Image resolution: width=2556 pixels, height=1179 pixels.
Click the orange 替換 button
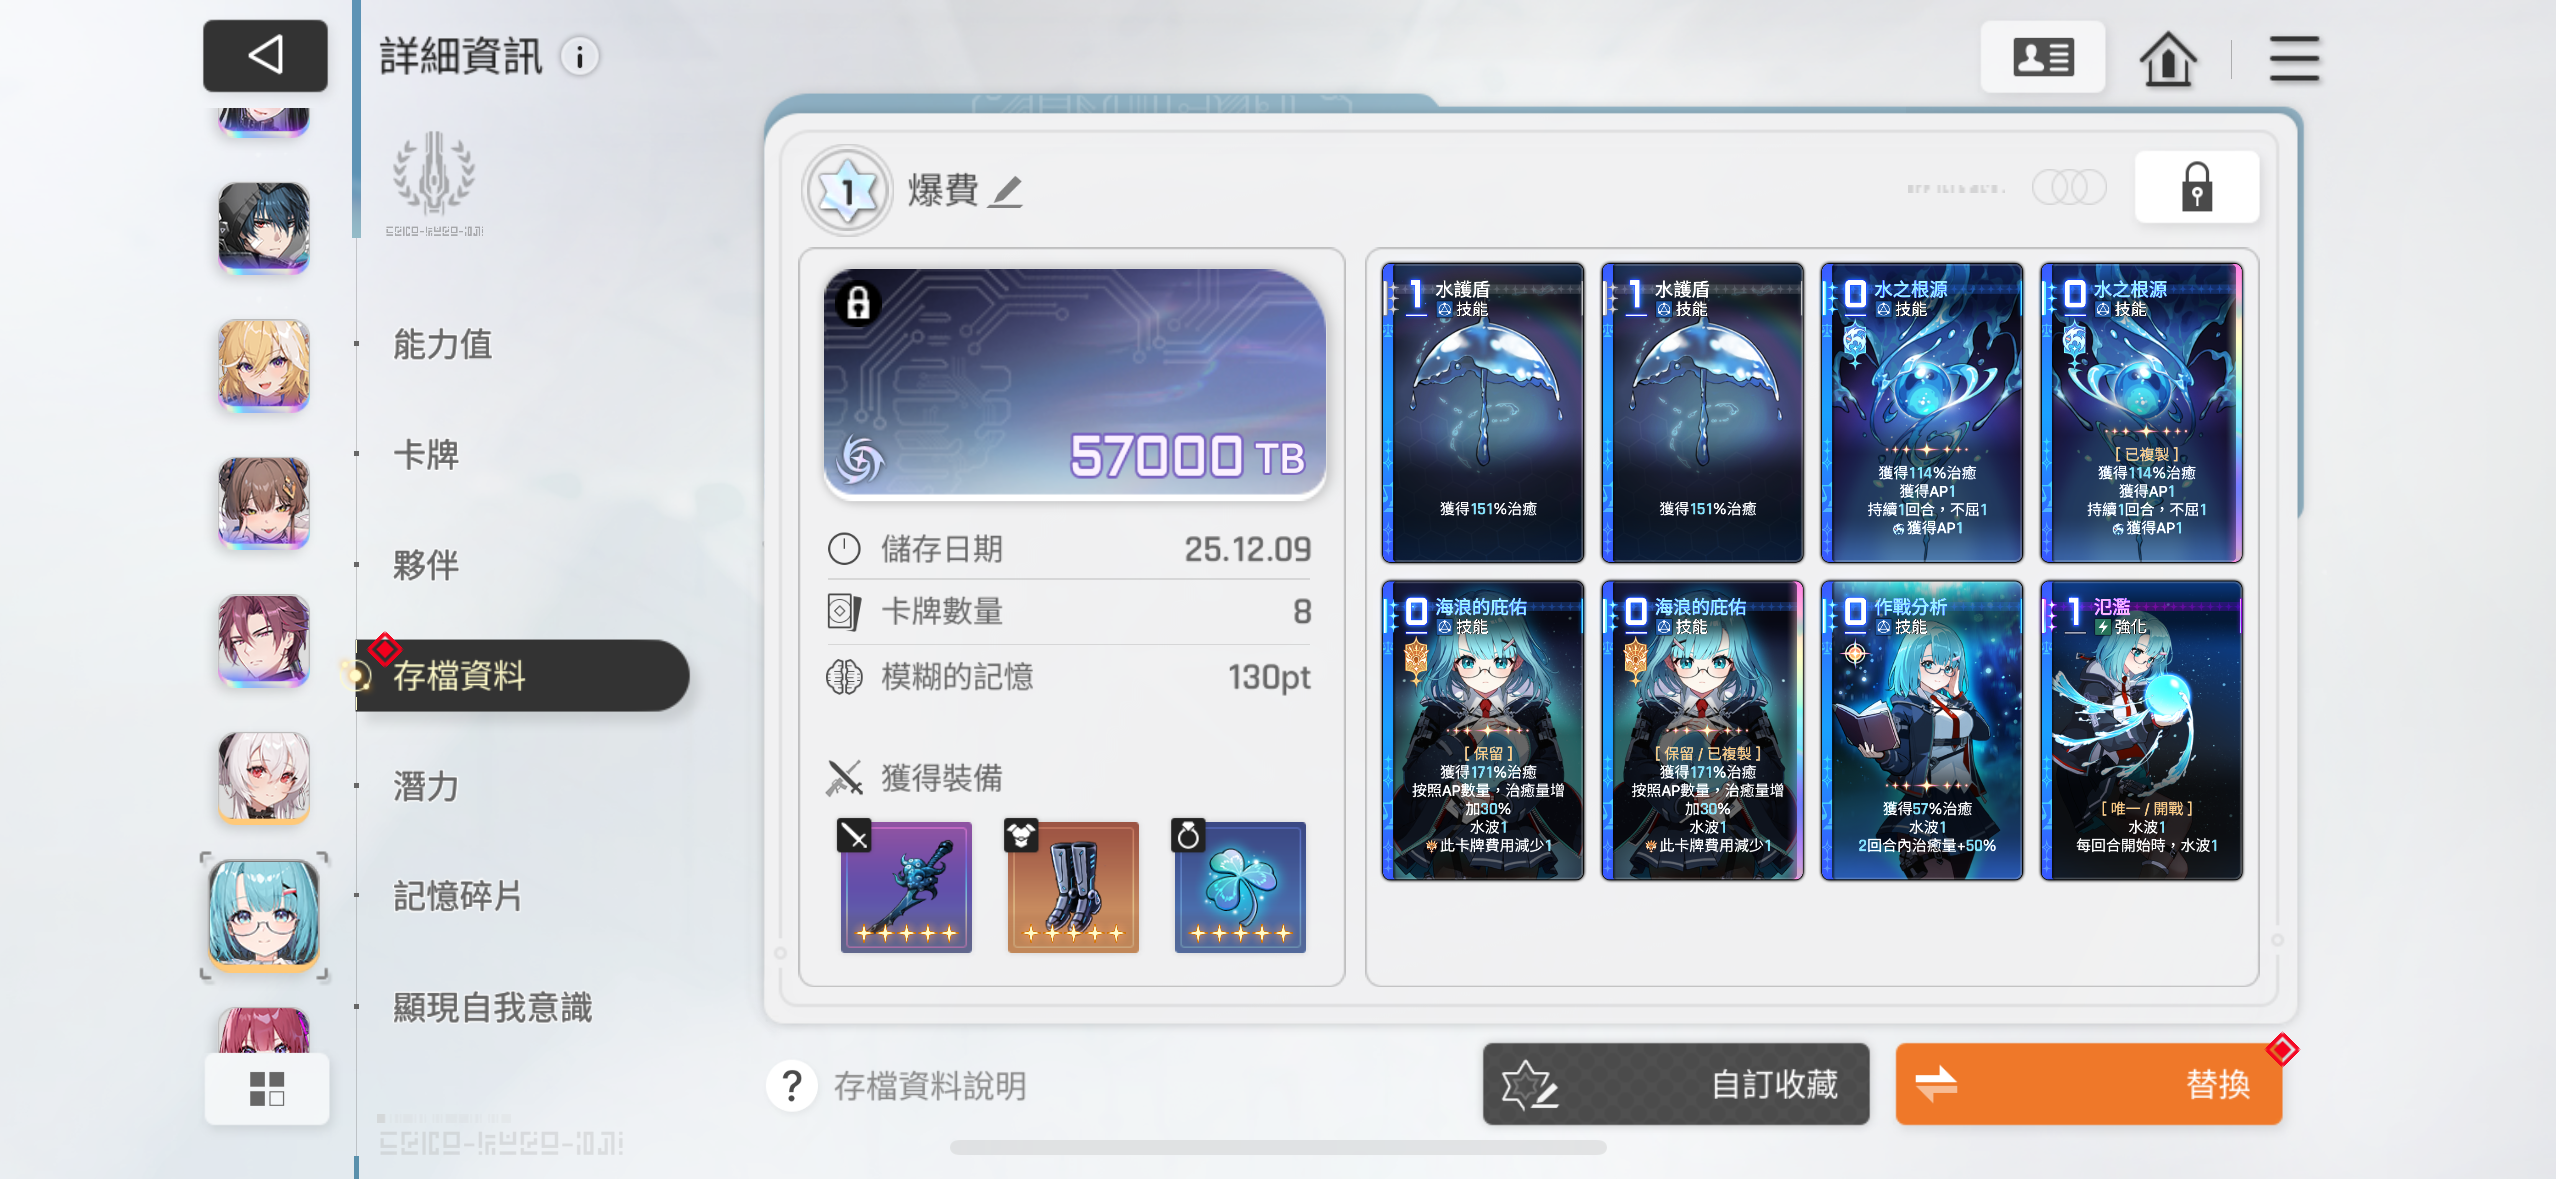pos(2089,1084)
